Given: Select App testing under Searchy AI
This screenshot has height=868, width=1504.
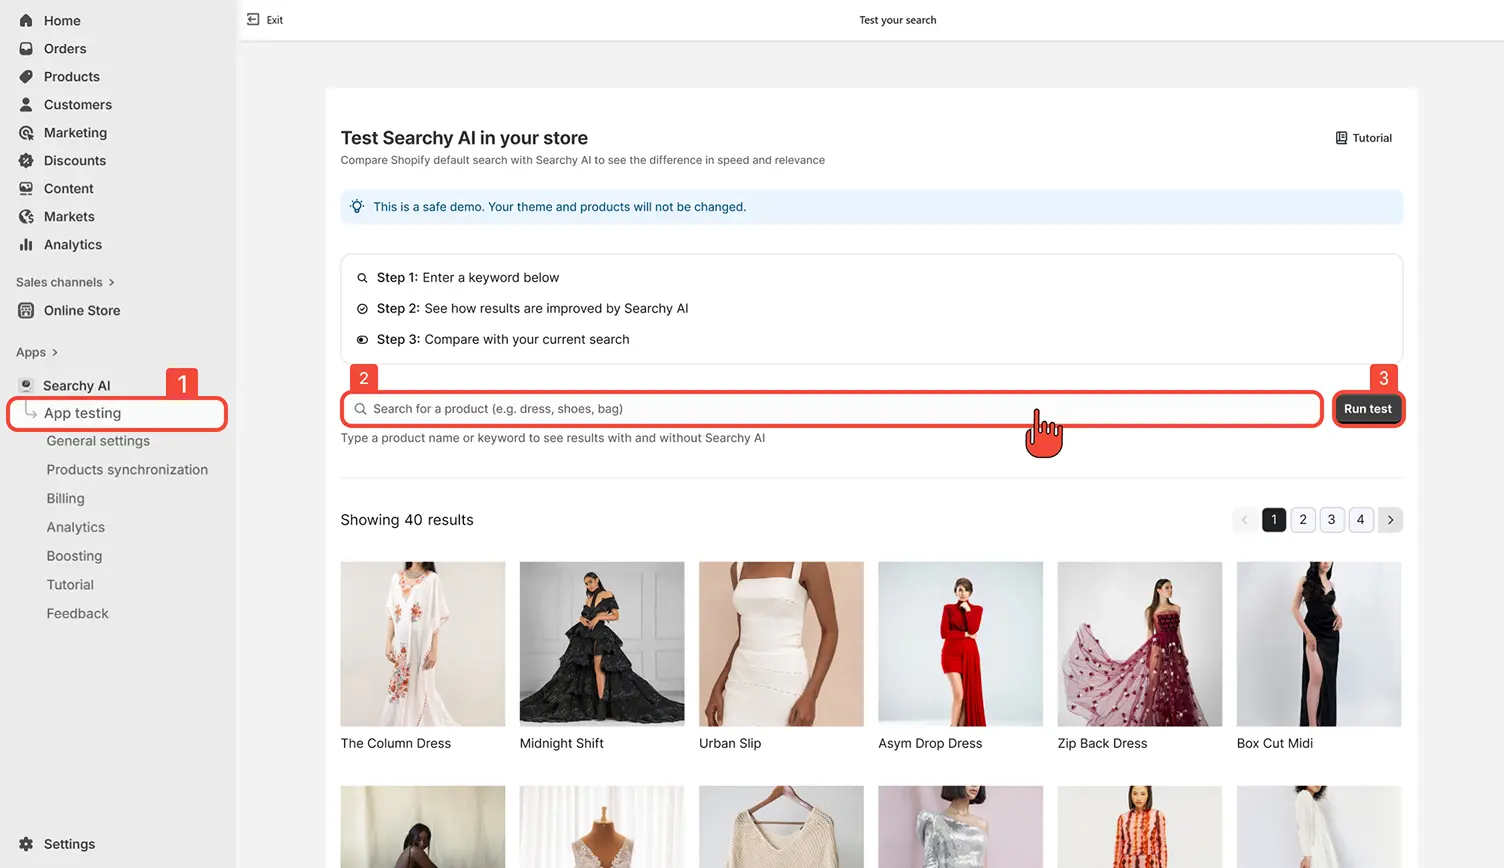Looking at the screenshot, I should click(83, 412).
